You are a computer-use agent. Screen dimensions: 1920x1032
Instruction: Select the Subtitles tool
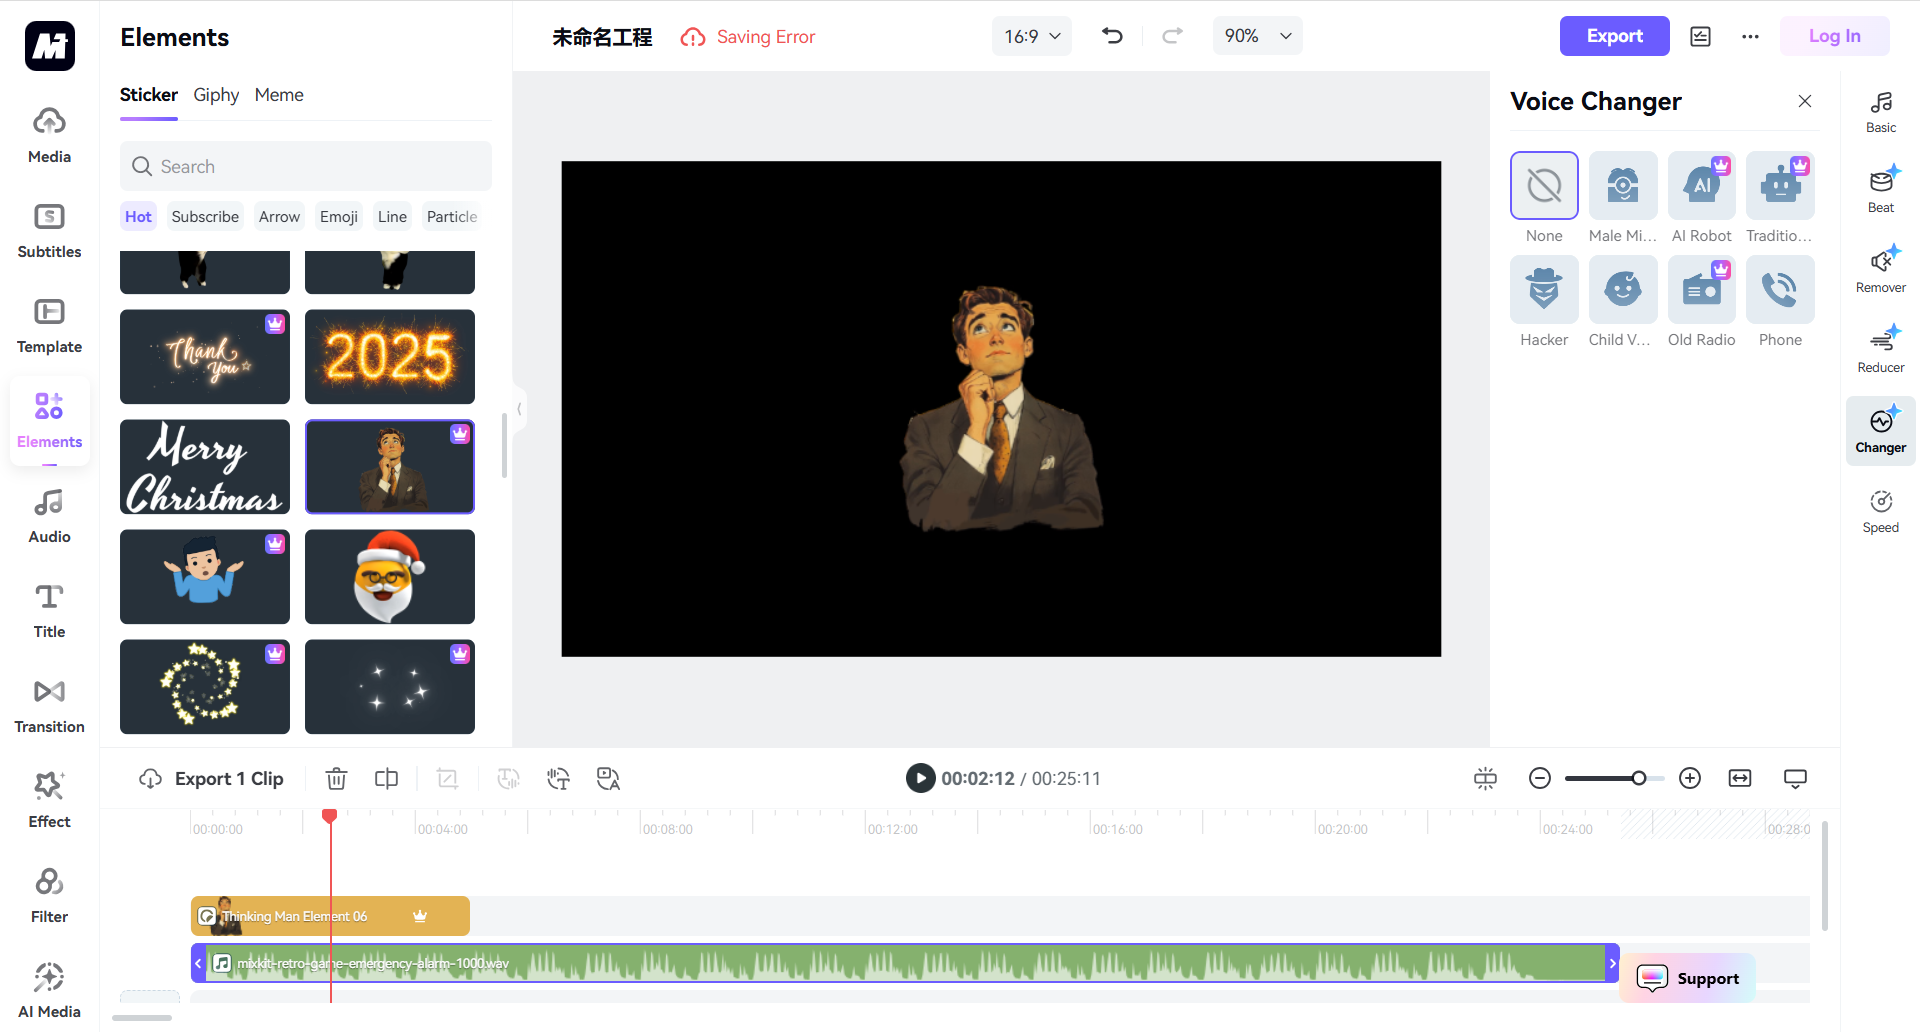click(48, 229)
